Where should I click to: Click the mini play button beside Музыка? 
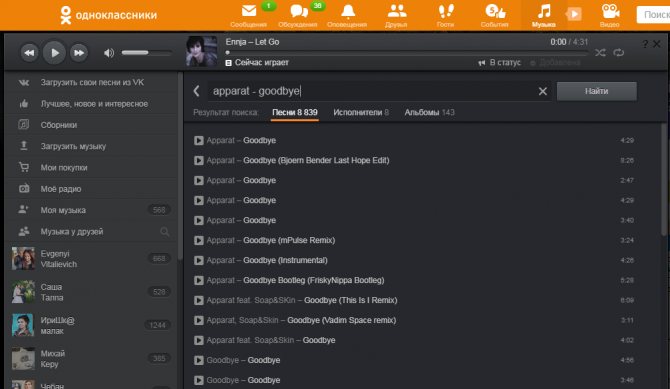pyautogui.click(x=574, y=15)
